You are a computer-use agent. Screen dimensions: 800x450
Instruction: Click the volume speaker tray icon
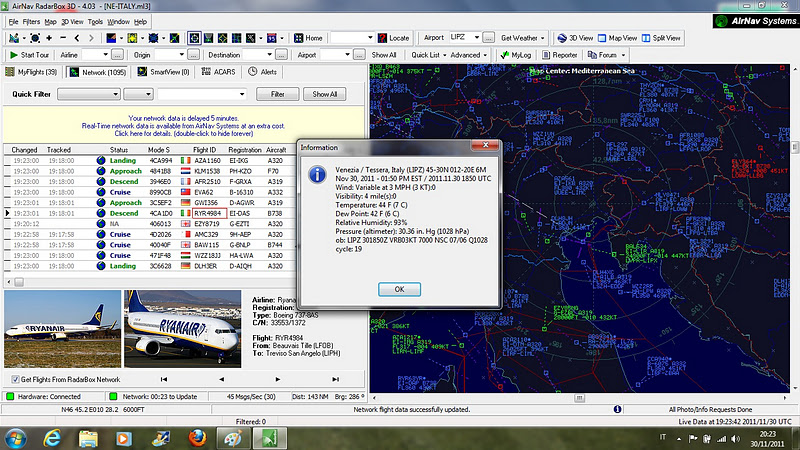[x=735, y=438]
